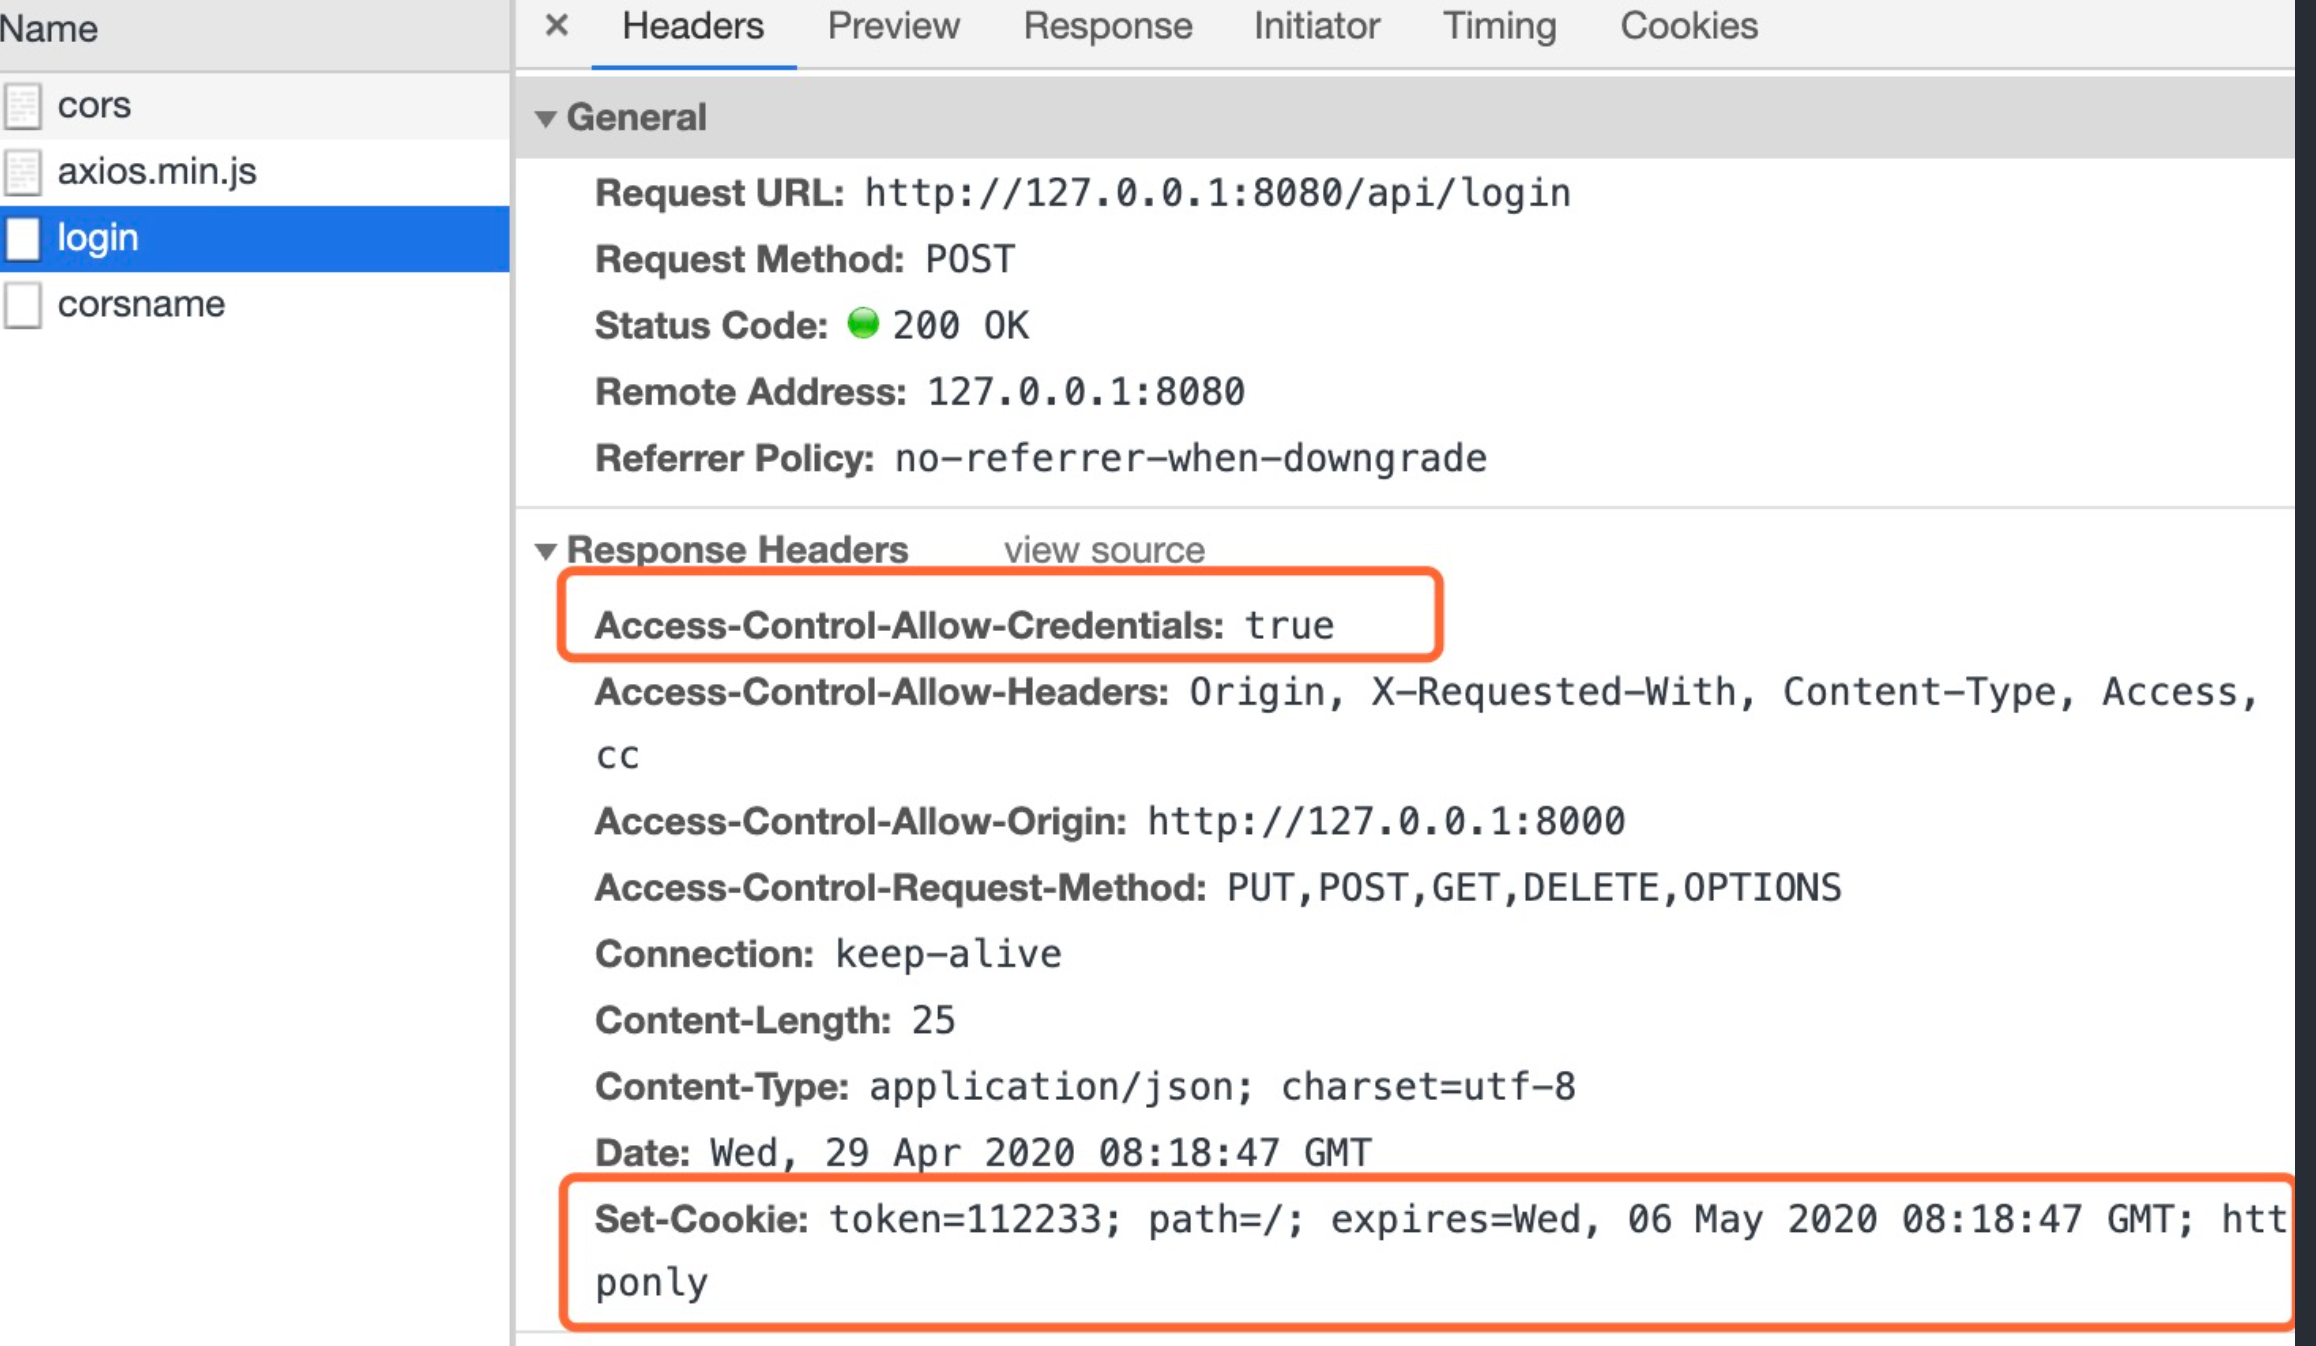Click the cors request file icon
The height and width of the screenshot is (1346, 2316).
[23, 106]
